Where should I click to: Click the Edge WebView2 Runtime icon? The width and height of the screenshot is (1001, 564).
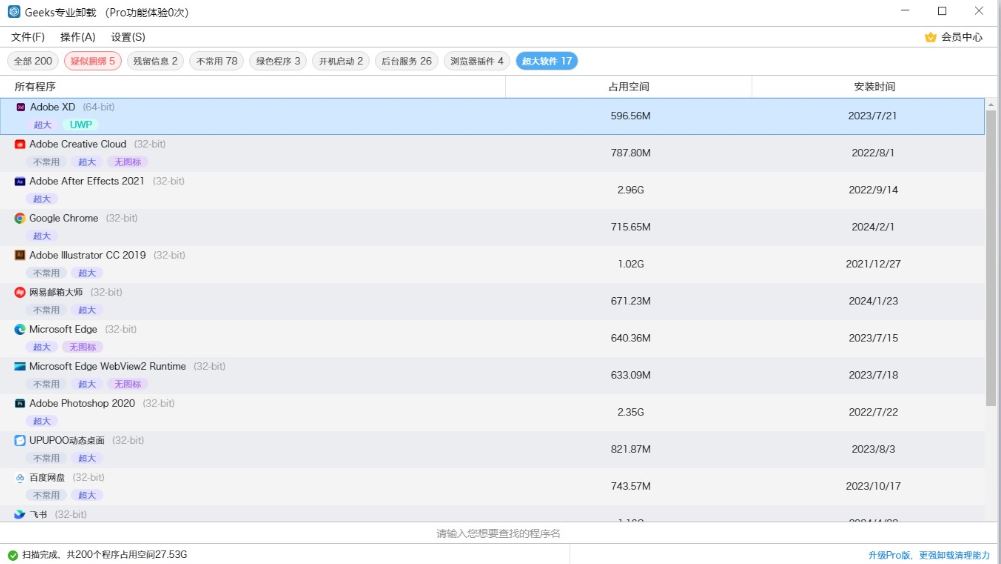20,367
